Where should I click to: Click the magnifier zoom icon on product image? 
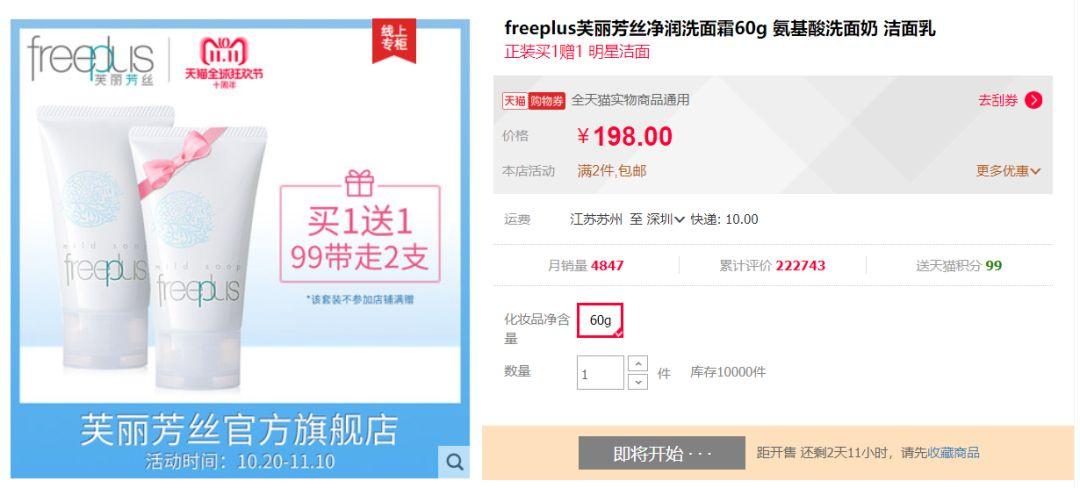tap(454, 461)
